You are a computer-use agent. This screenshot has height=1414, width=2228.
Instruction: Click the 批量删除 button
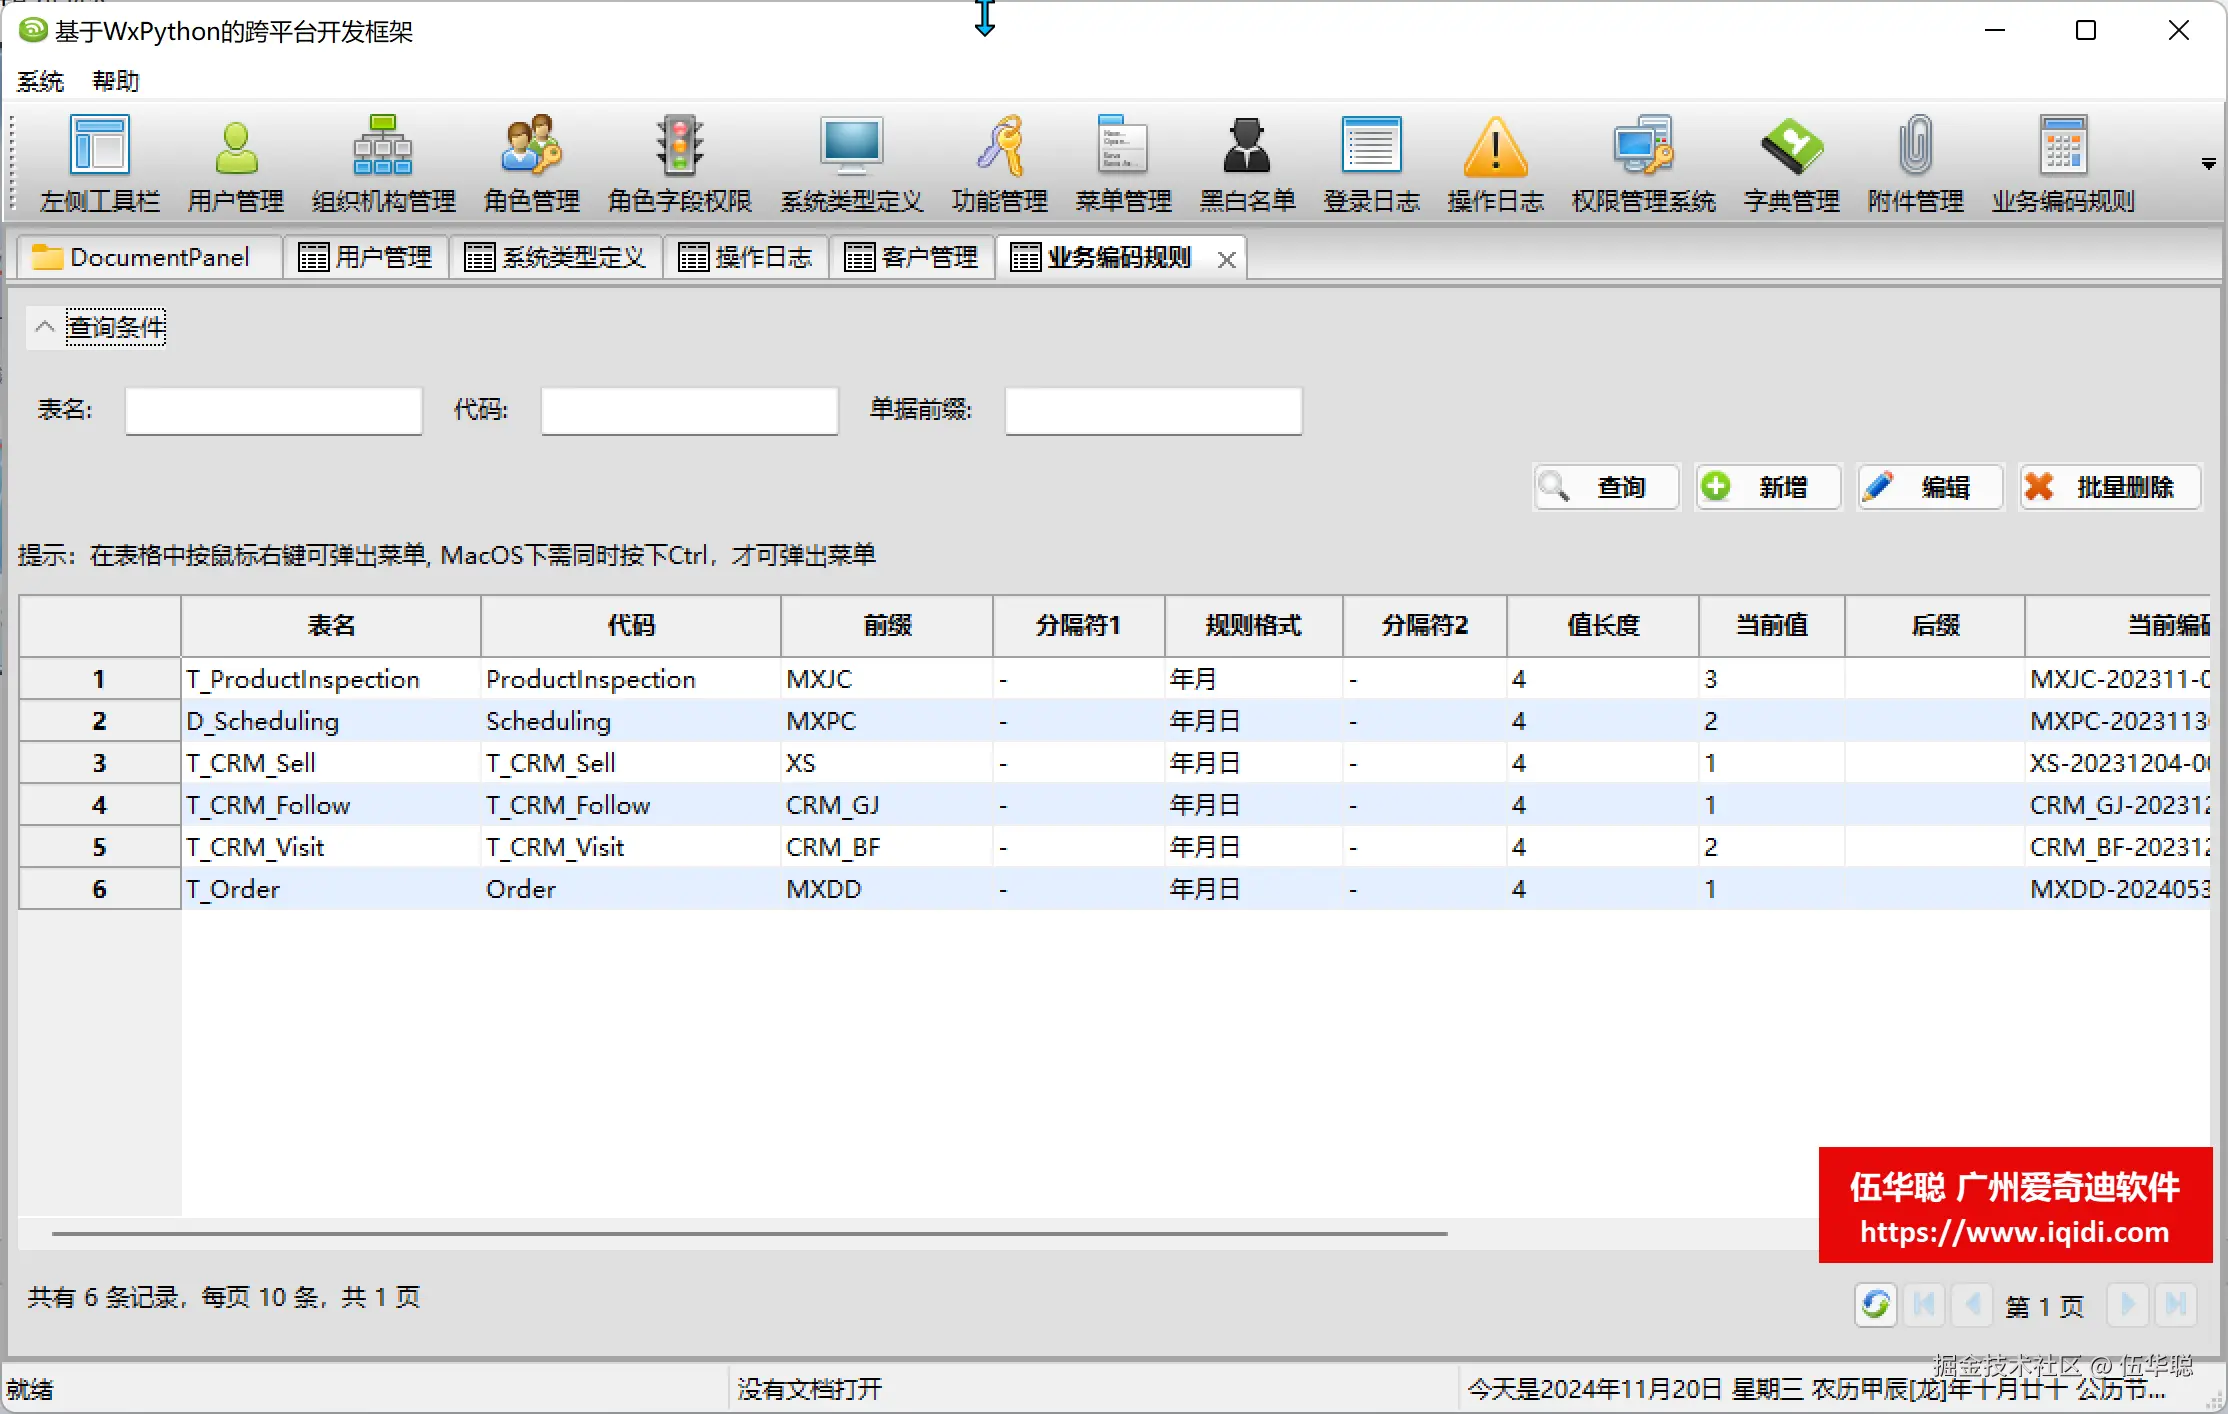[x=2110, y=487]
